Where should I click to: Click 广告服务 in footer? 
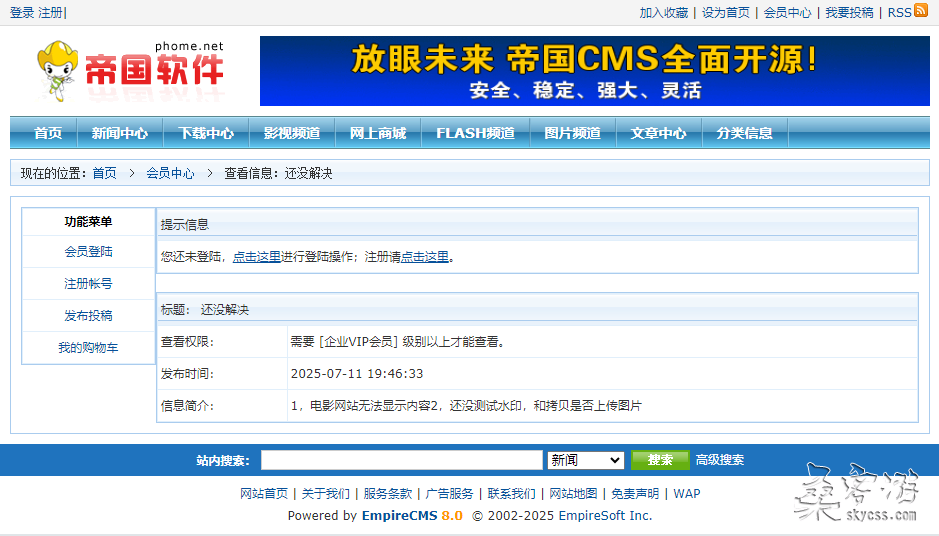pyautogui.click(x=449, y=493)
